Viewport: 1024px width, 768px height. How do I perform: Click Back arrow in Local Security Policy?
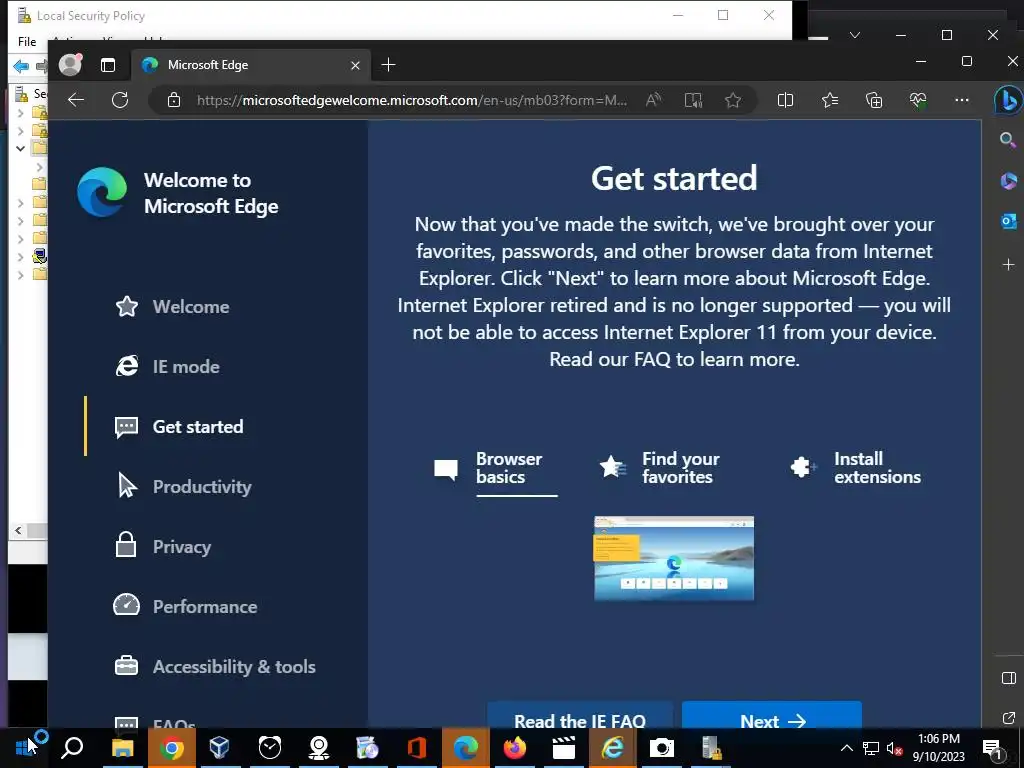[x=21, y=66]
